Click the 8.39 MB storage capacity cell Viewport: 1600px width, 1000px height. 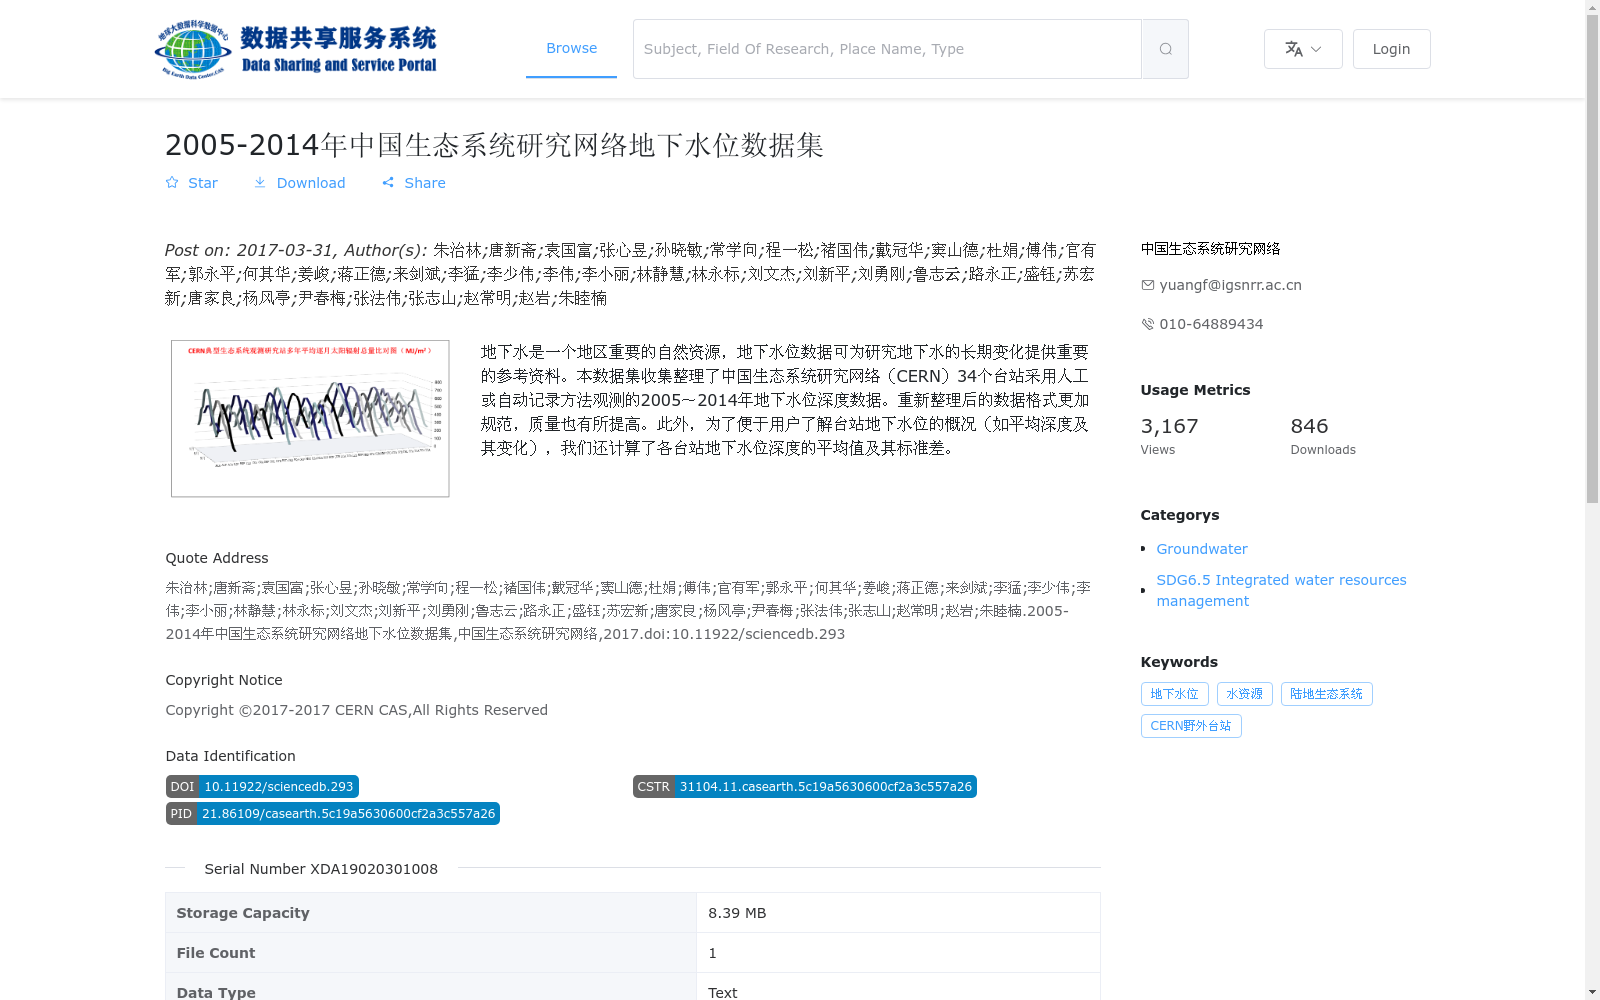[x=898, y=913]
